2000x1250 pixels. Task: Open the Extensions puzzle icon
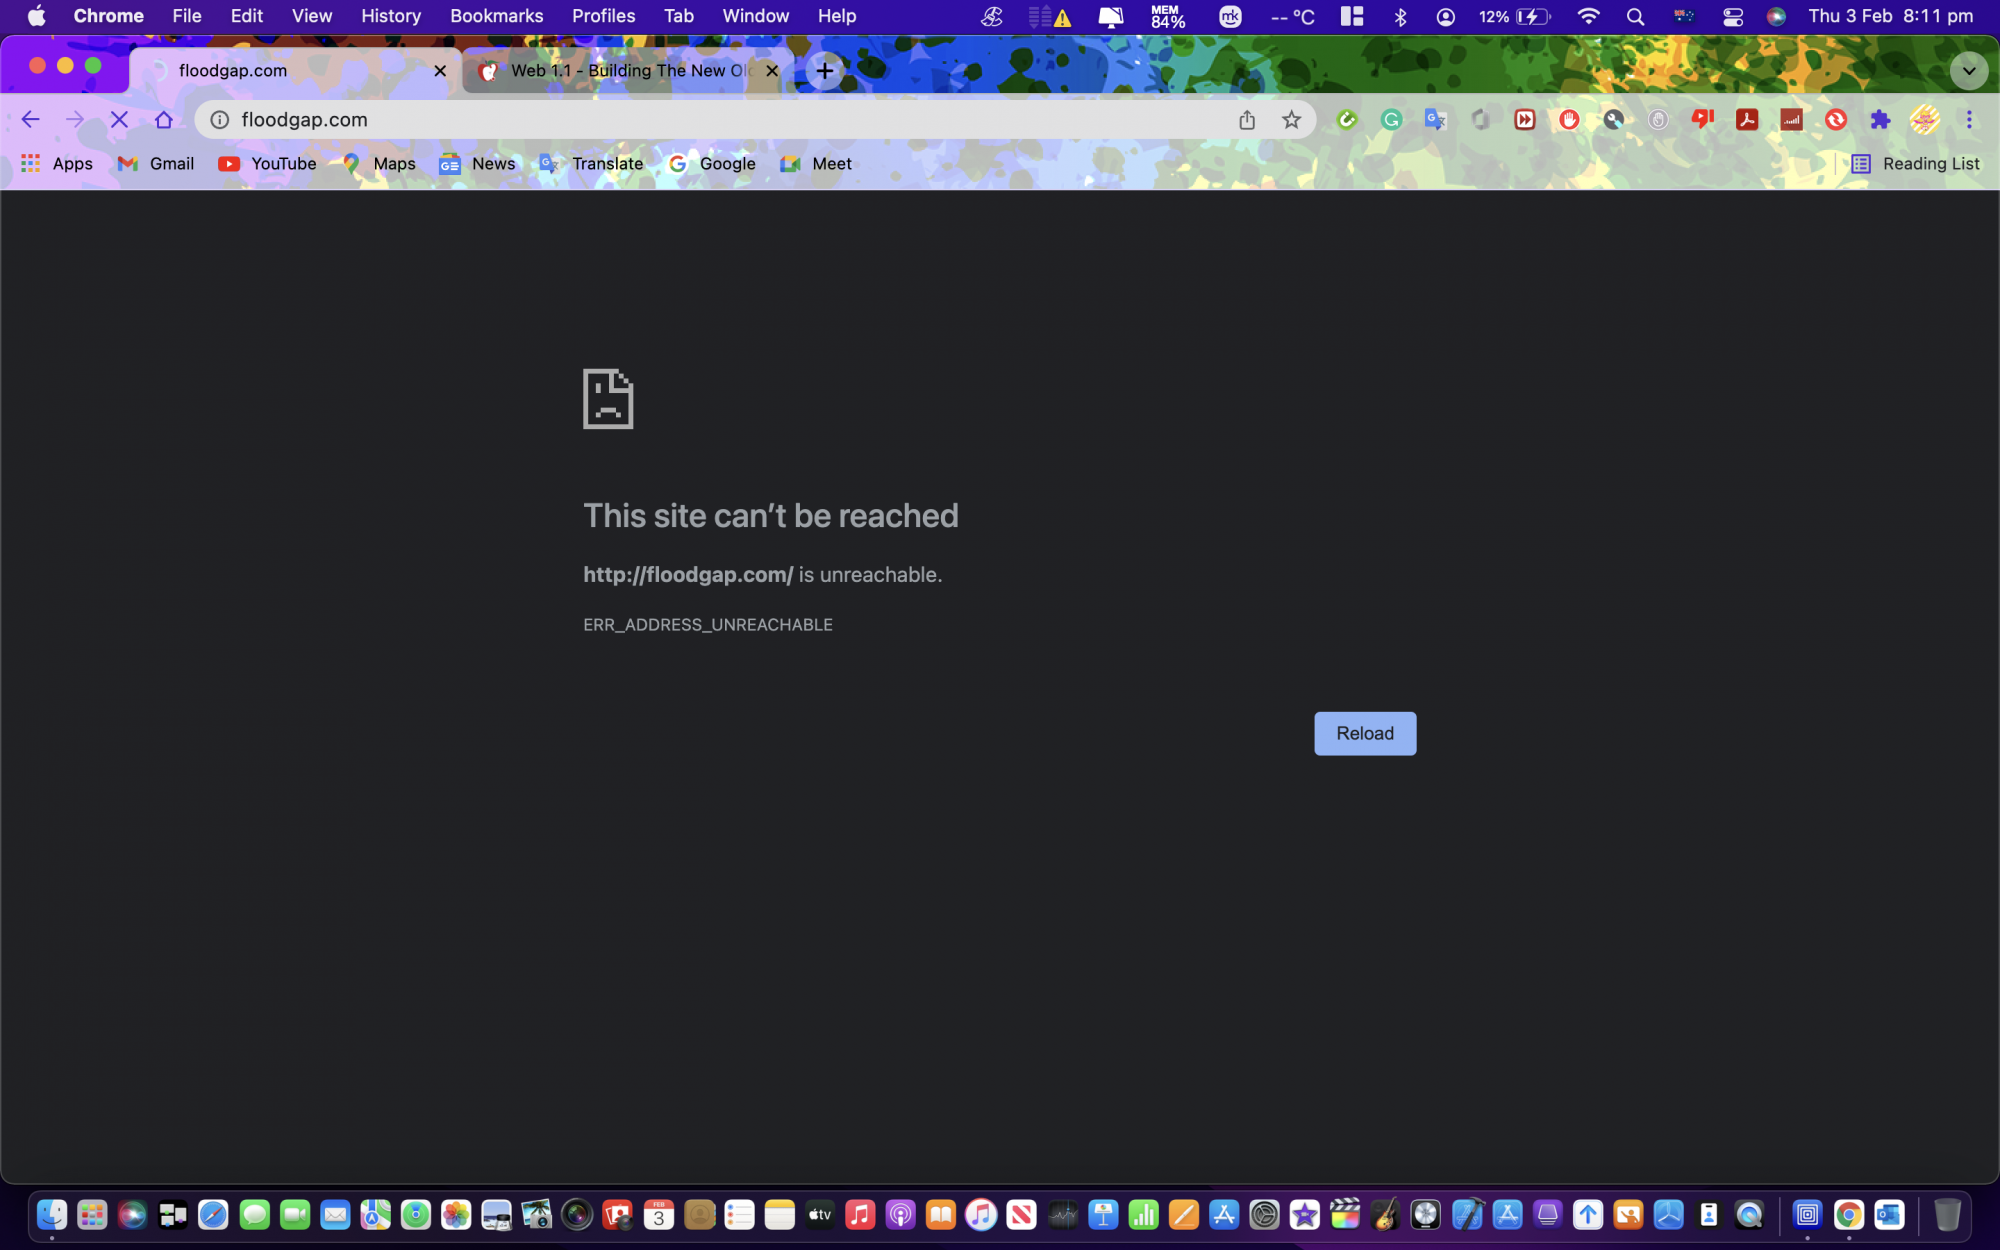pos(1880,120)
